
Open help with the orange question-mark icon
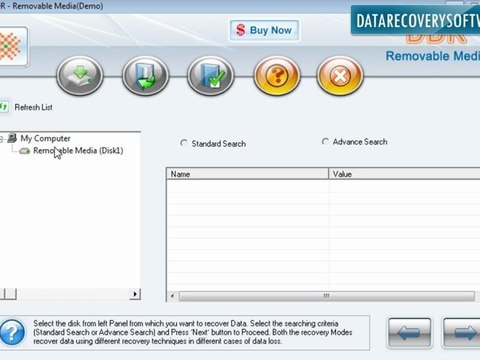(x=277, y=76)
